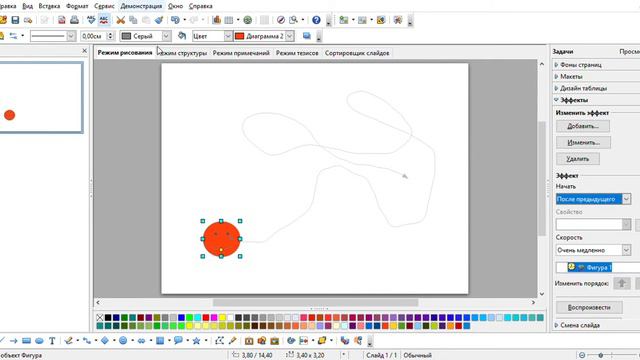This screenshot has height=360, width=640.
Task: Pick the yellow swatch in top palette row
Action: (x=222, y=318)
